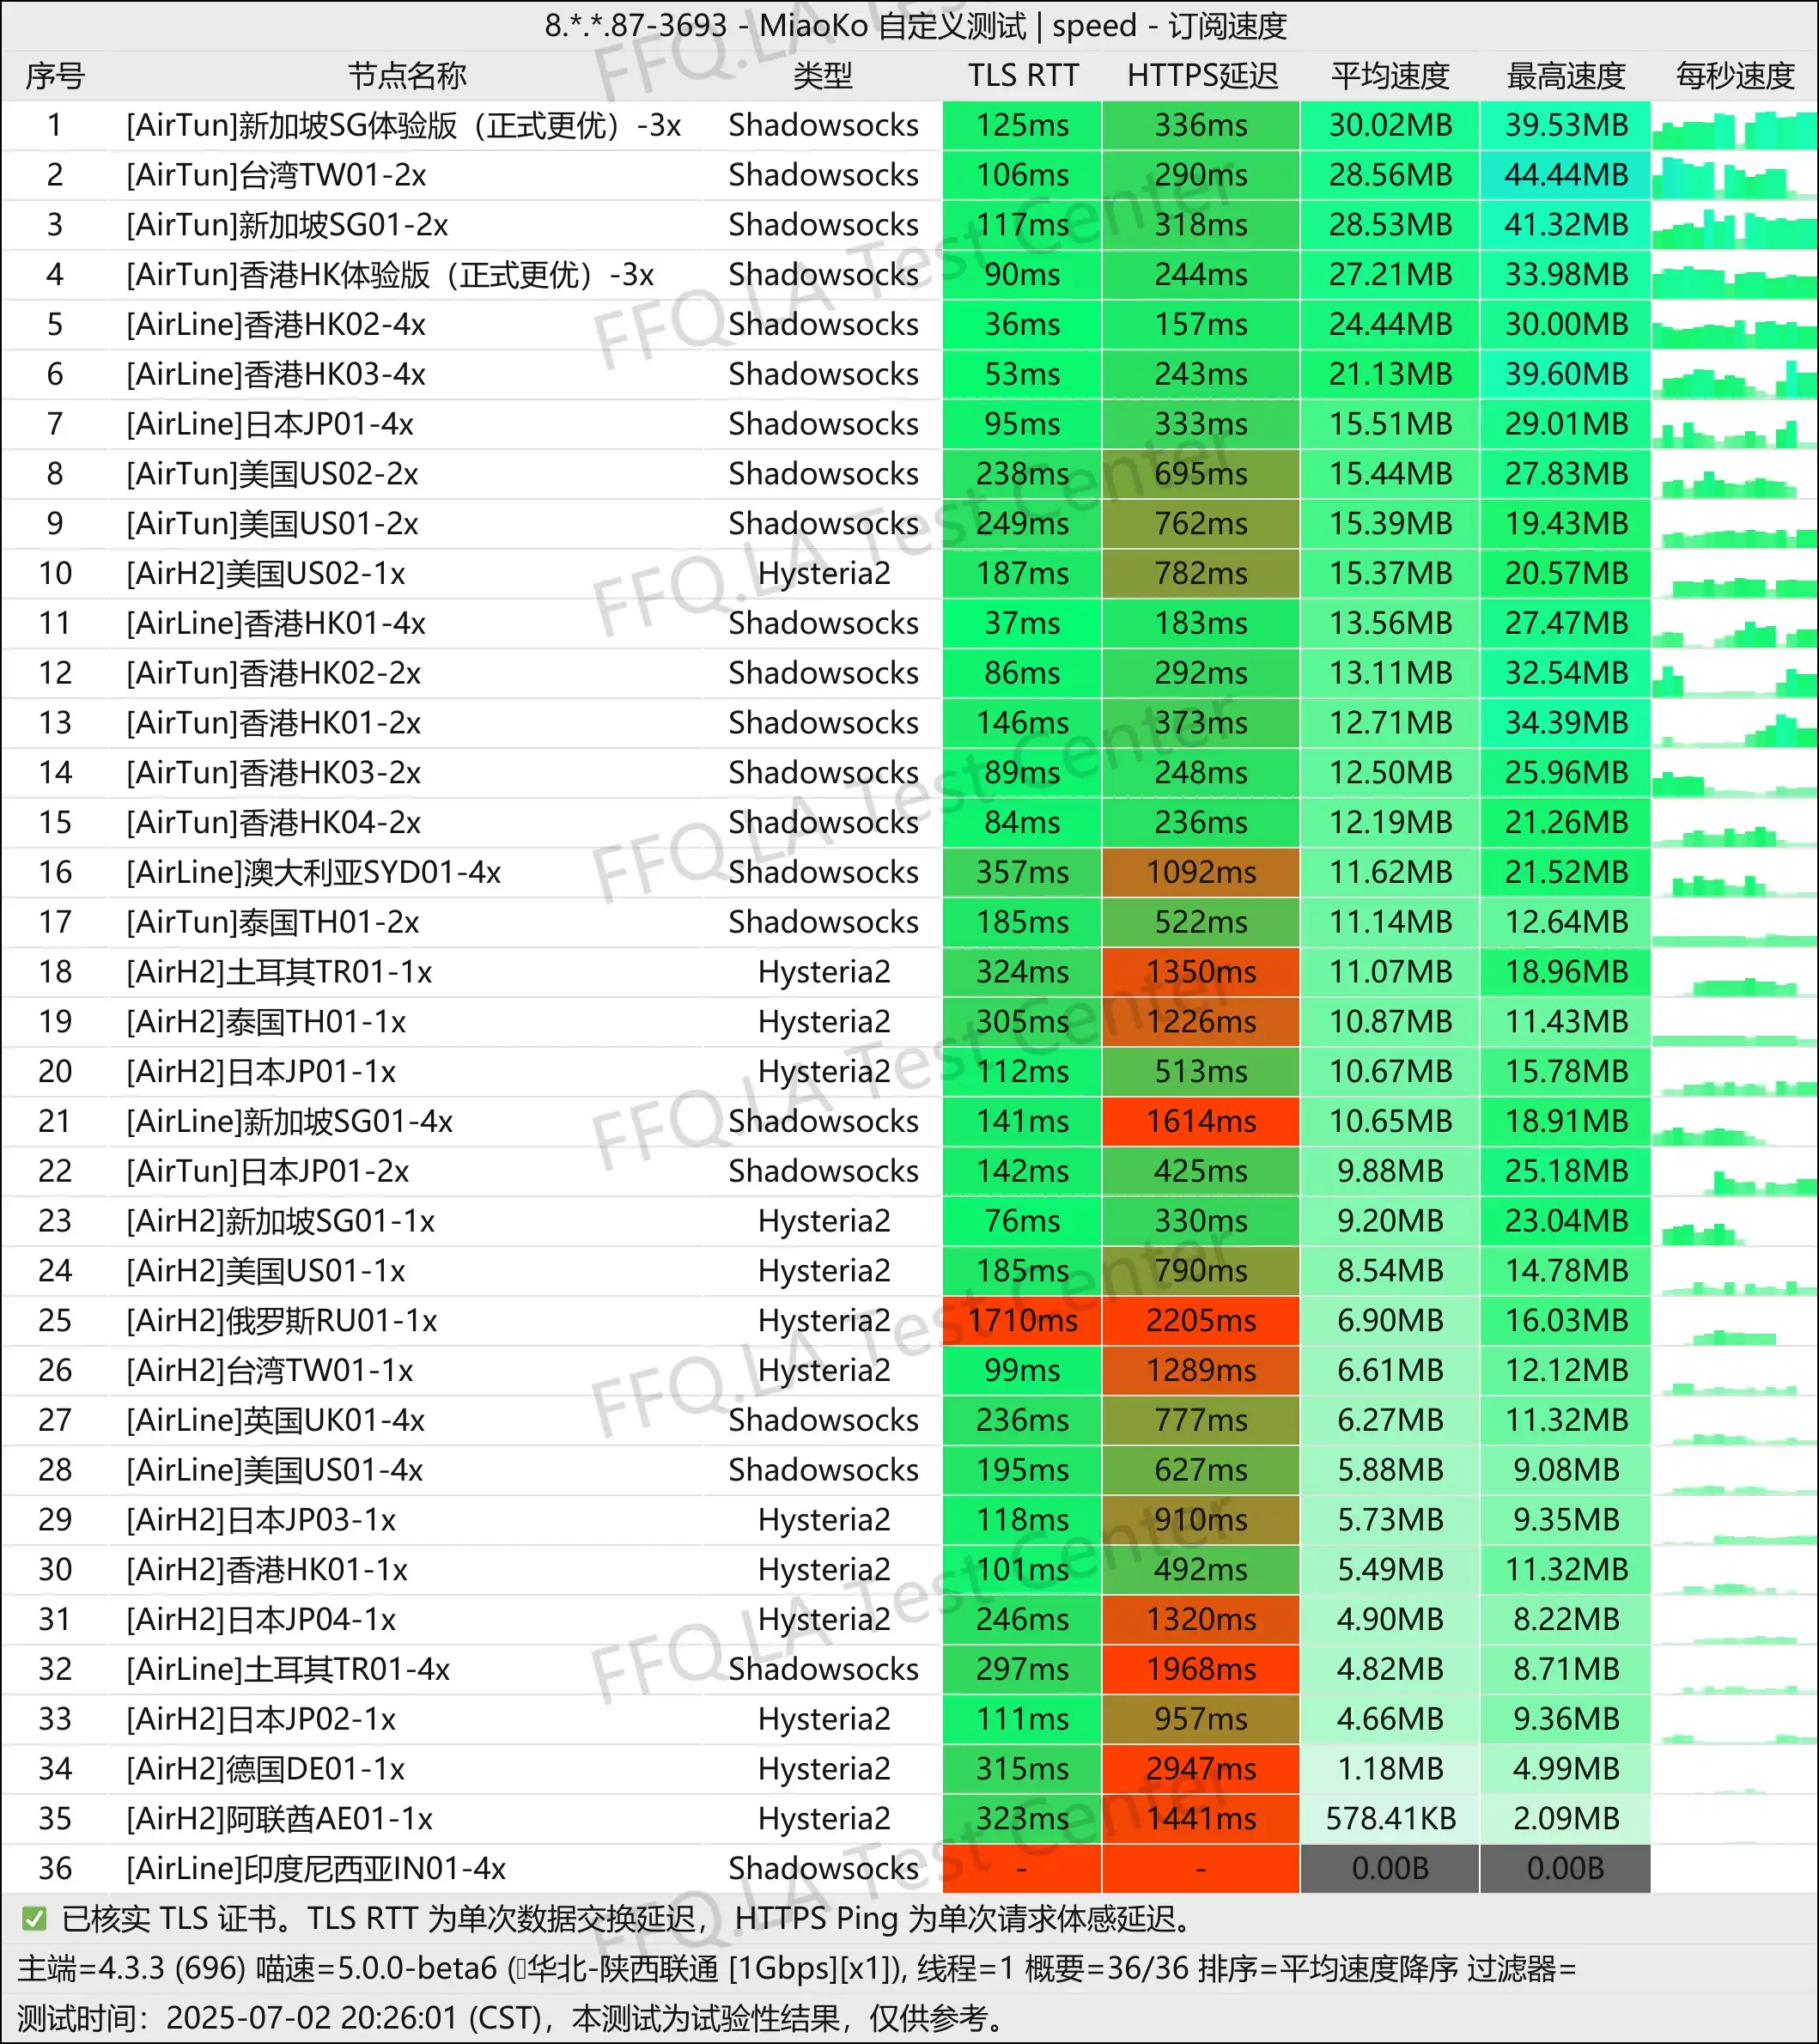The image size is (1819, 2044).
Task: Select the [AirTun]香港HK体验版 -3x node name
Action: tap(390, 274)
